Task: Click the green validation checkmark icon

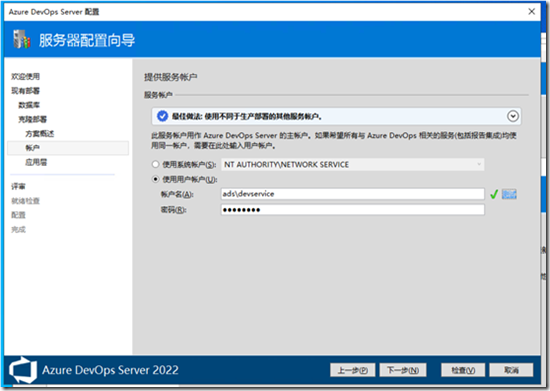Action: pos(494,194)
